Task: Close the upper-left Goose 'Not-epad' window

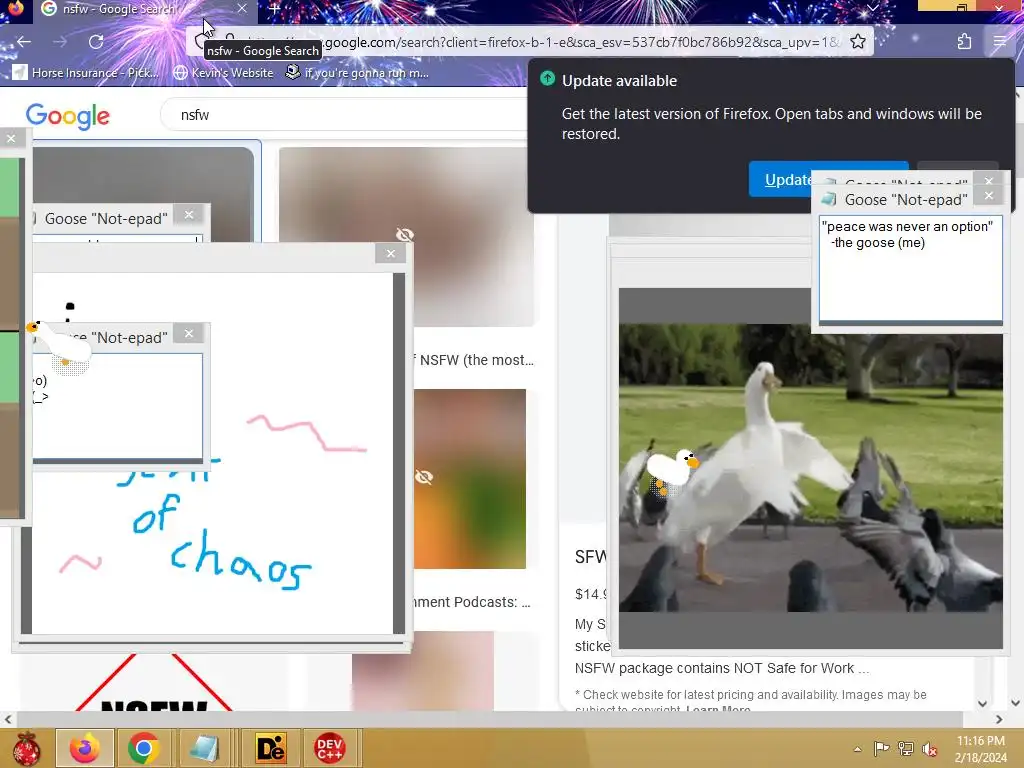Action: (x=189, y=214)
